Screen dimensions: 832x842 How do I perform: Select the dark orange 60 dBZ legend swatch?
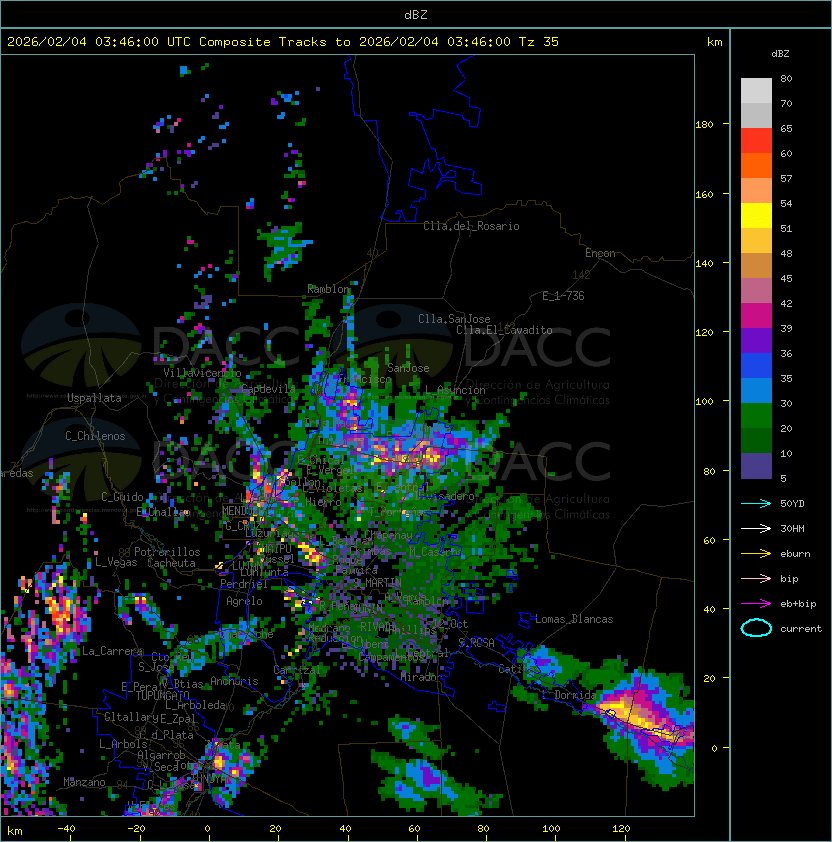(x=756, y=166)
